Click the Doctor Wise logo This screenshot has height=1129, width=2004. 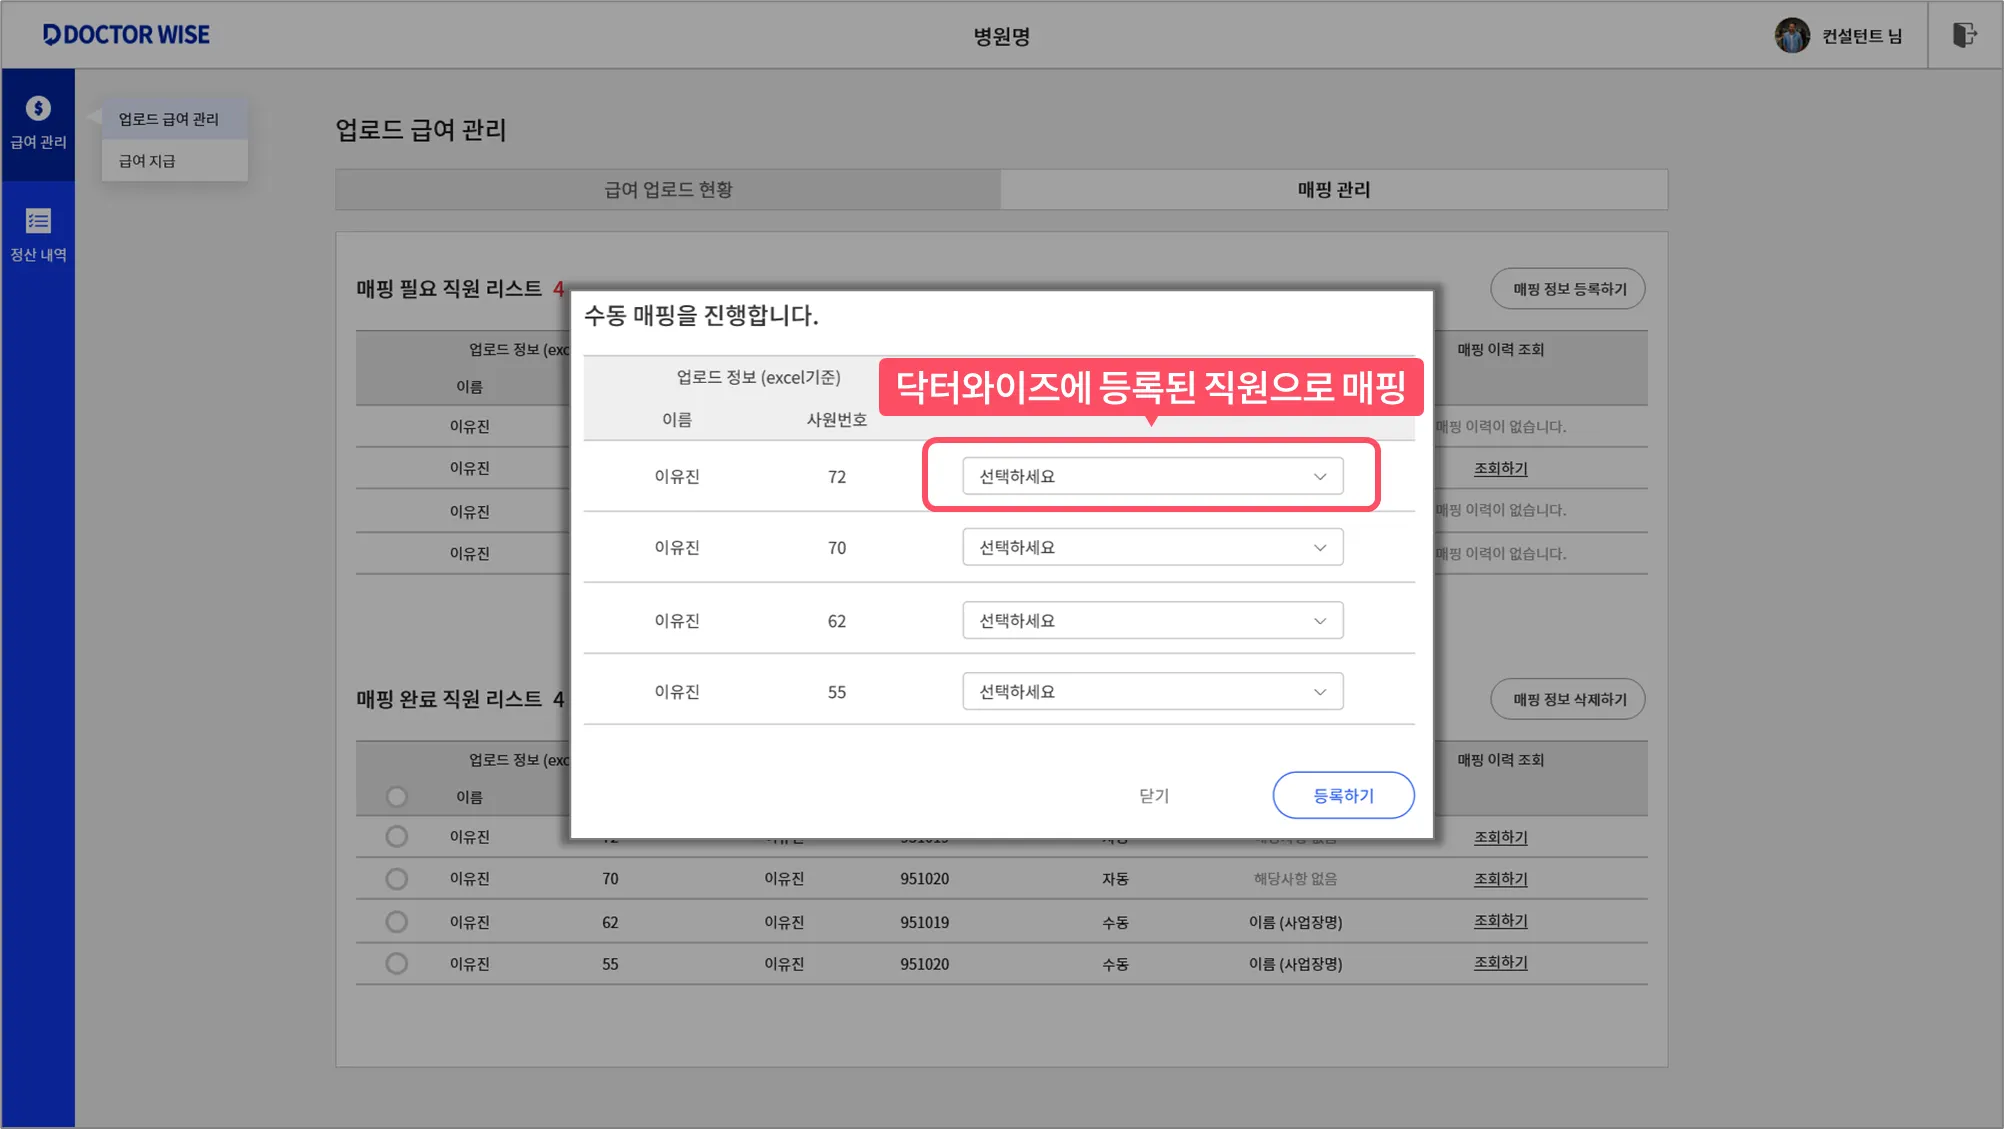click(x=126, y=35)
